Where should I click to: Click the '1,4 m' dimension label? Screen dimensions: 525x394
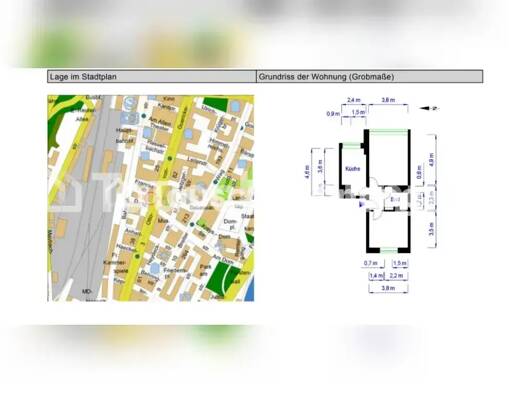coord(376,275)
